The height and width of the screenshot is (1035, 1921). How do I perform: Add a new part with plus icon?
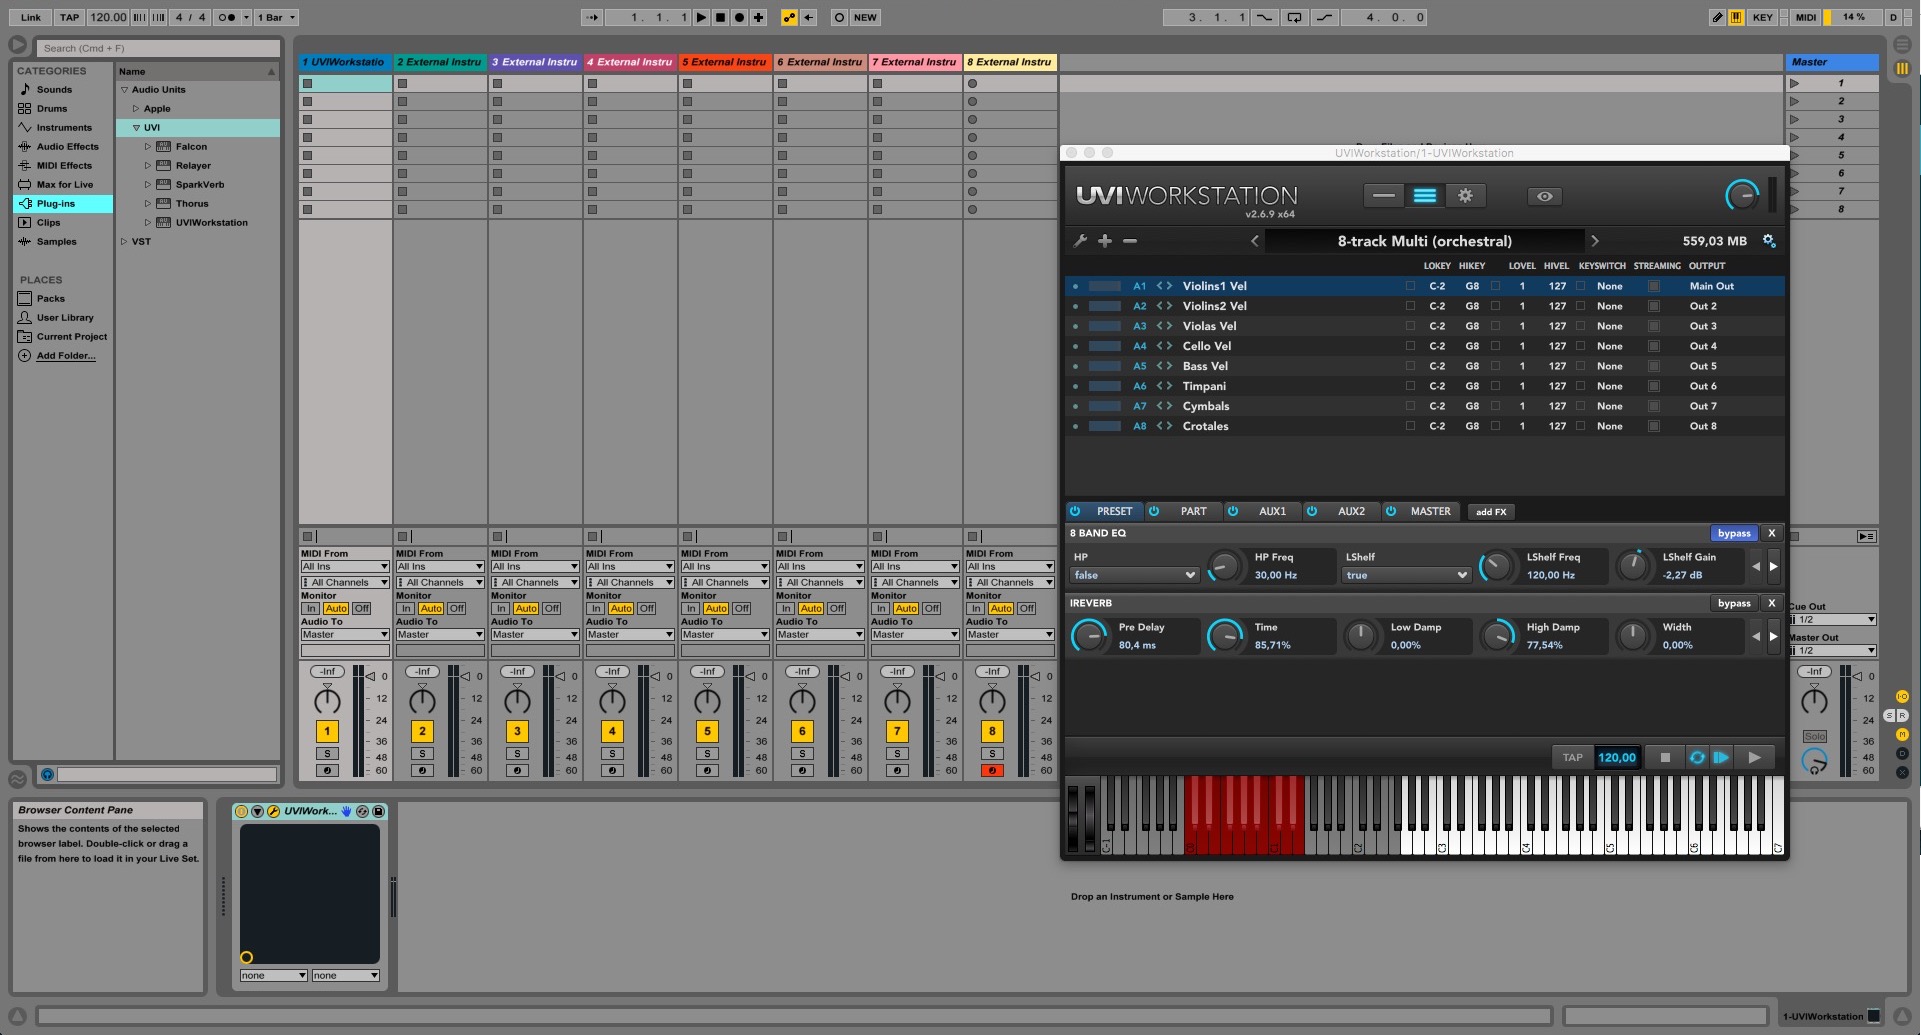click(1105, 241)
